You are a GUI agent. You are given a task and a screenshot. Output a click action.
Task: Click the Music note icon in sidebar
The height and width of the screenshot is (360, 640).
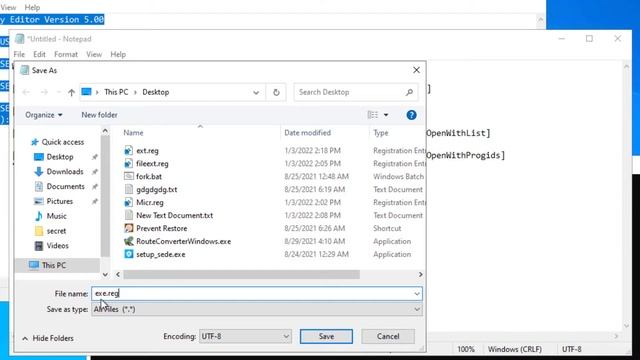39,216
